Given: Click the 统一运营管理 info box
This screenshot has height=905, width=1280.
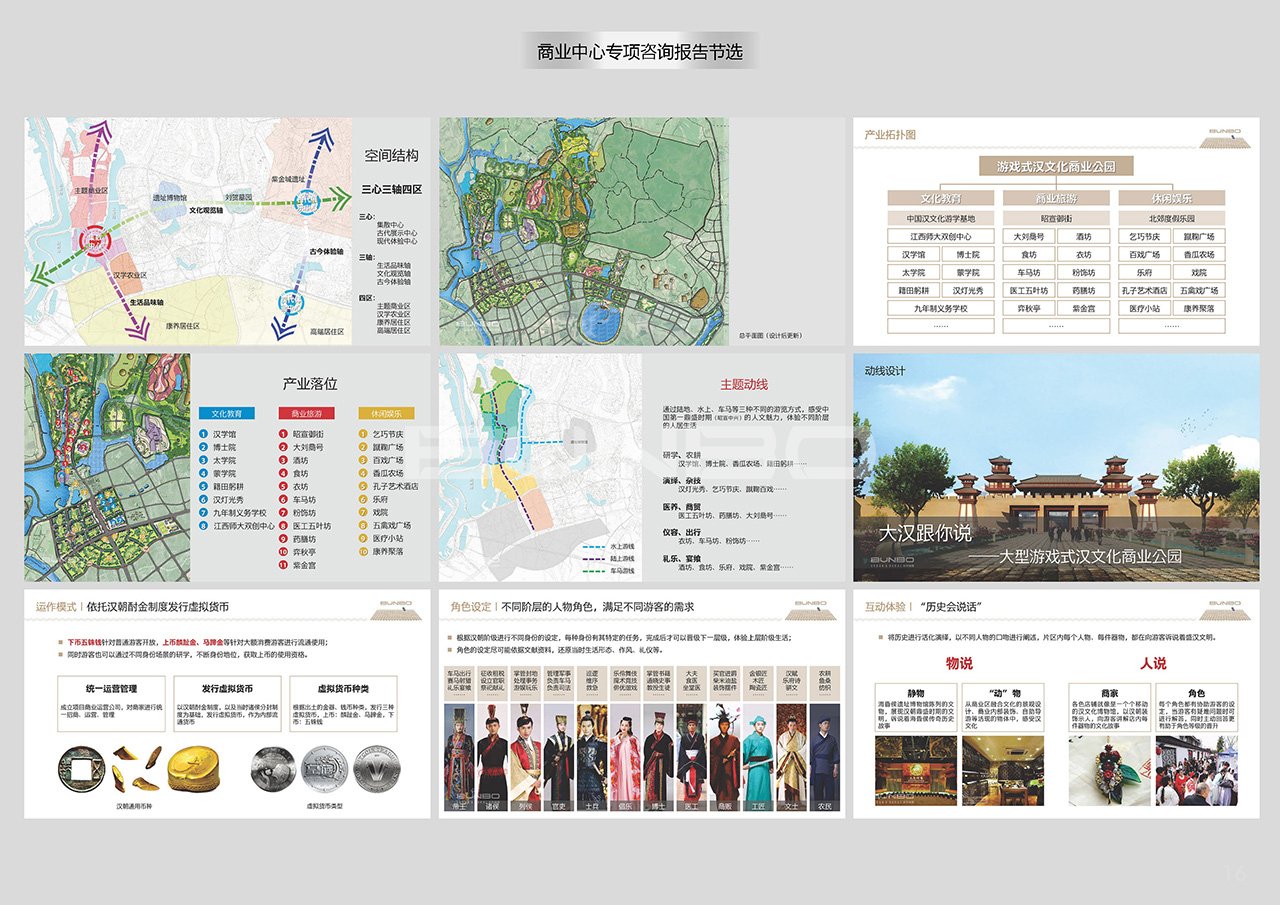Looking at the screenshot, I should pos(112,706).
